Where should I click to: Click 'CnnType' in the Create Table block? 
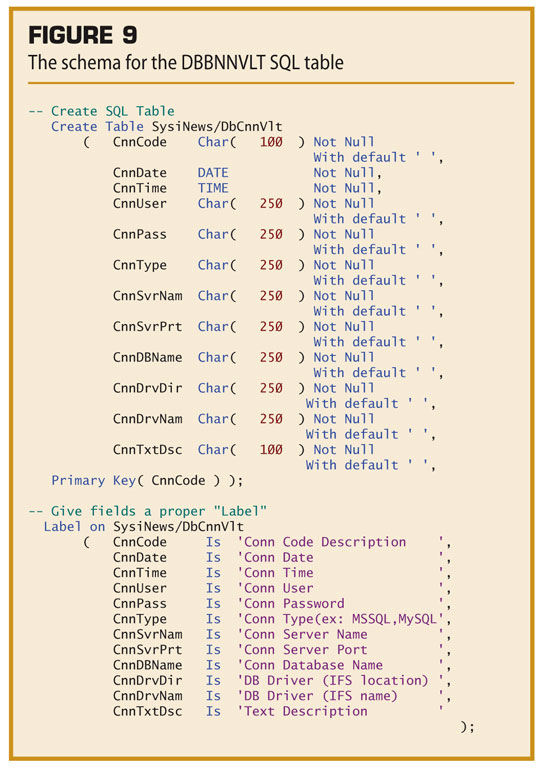coord(139,265)
